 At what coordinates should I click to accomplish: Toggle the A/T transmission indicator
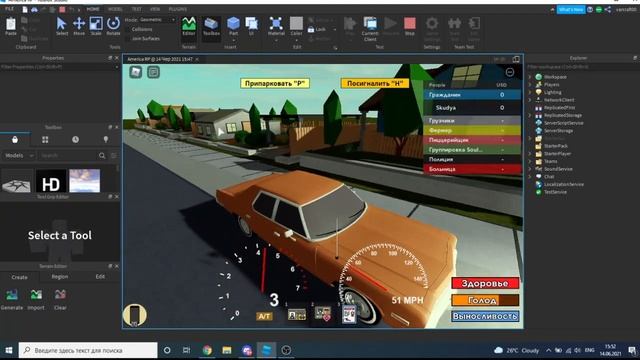(264, 316)
